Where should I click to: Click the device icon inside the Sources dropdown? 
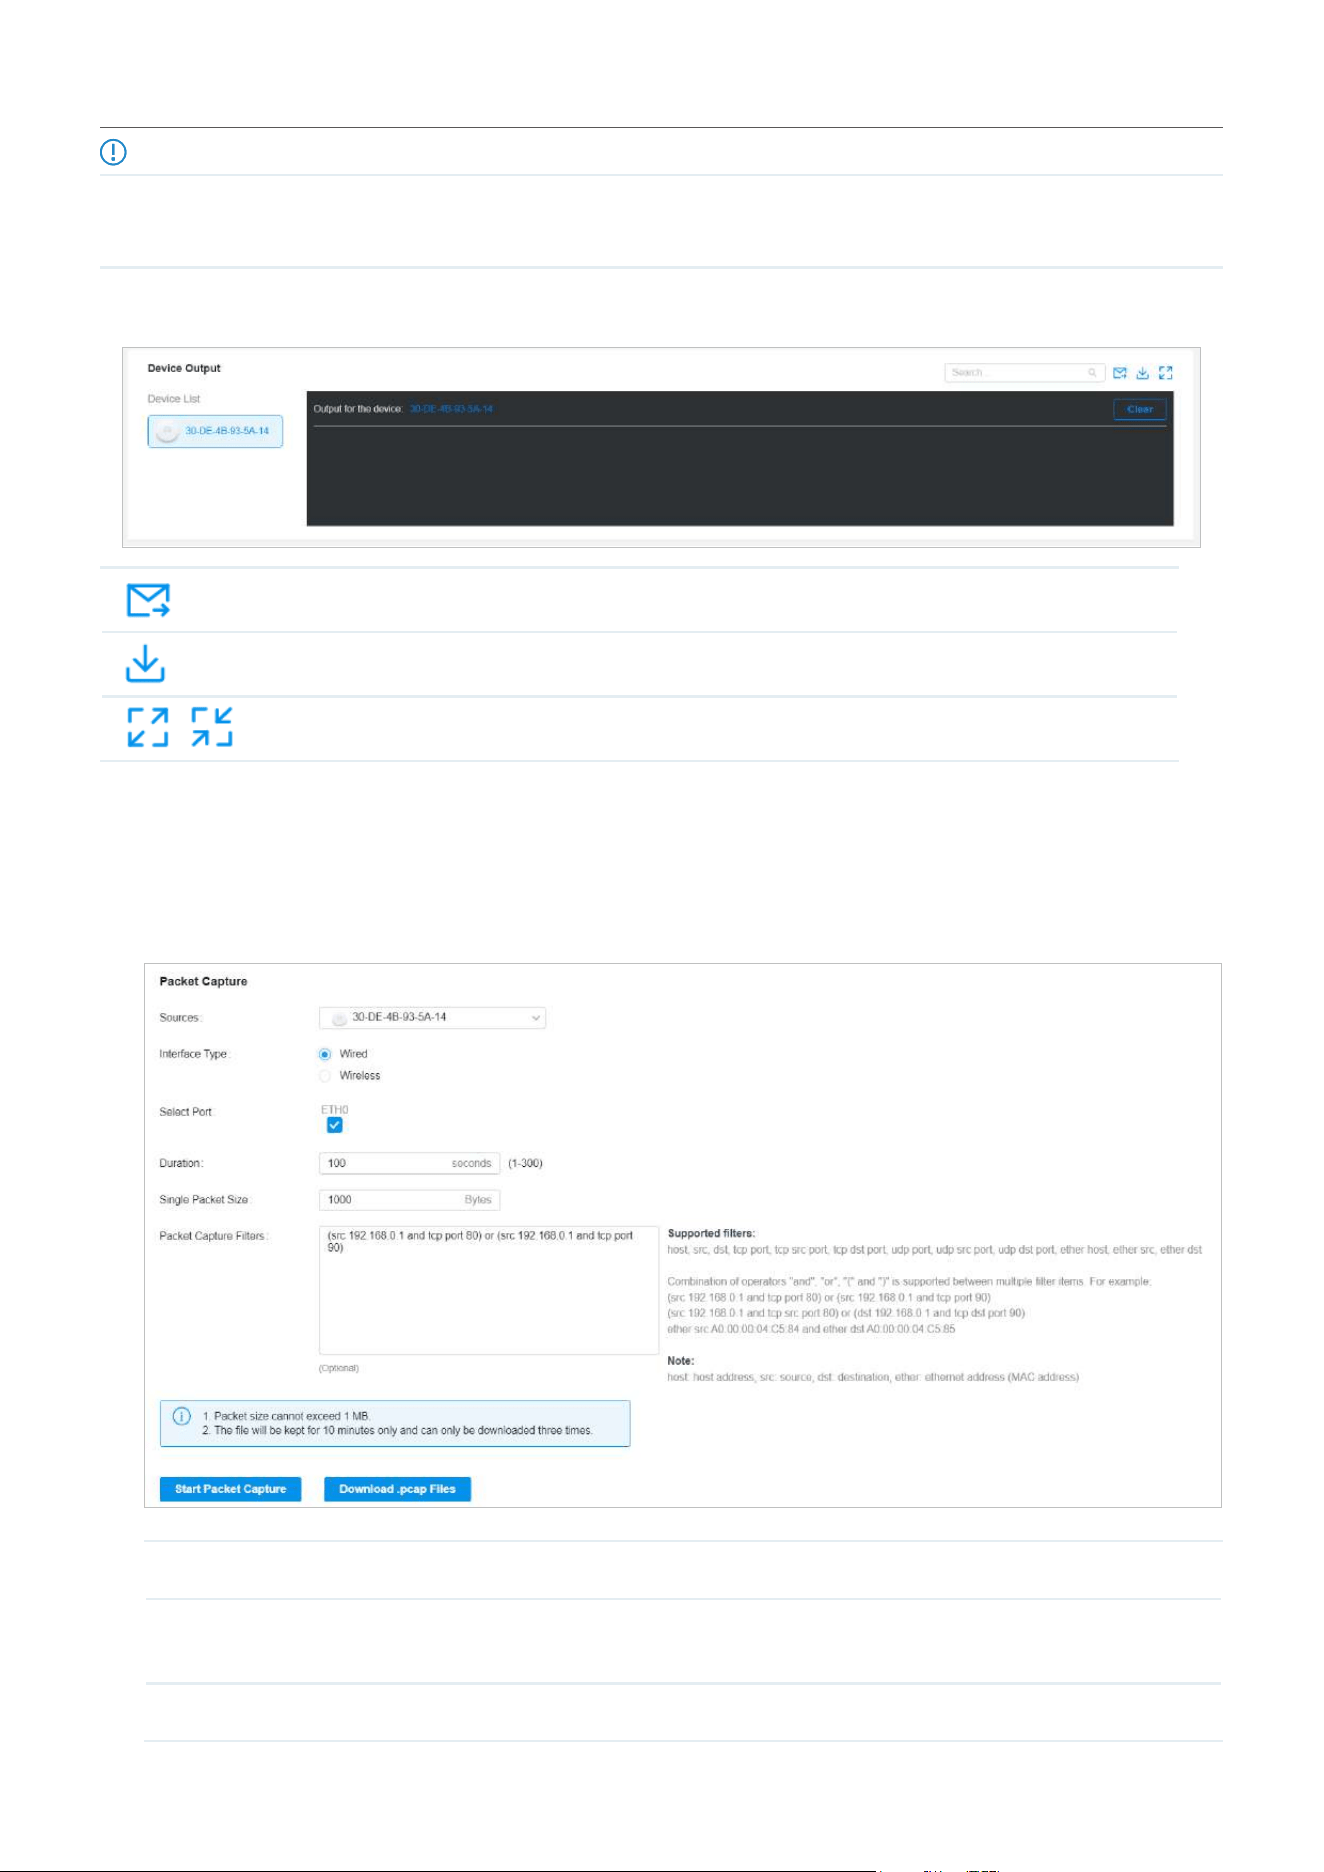(339, 1018)
